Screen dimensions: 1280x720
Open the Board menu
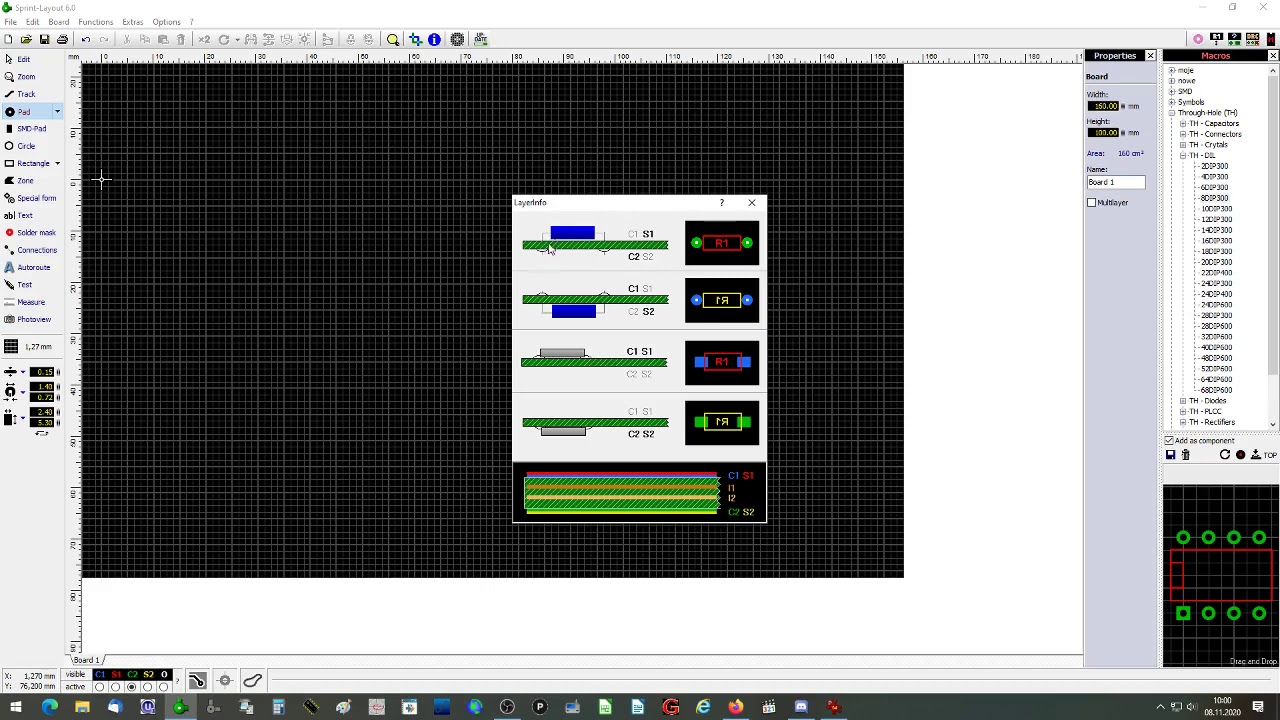coord(59,22)
